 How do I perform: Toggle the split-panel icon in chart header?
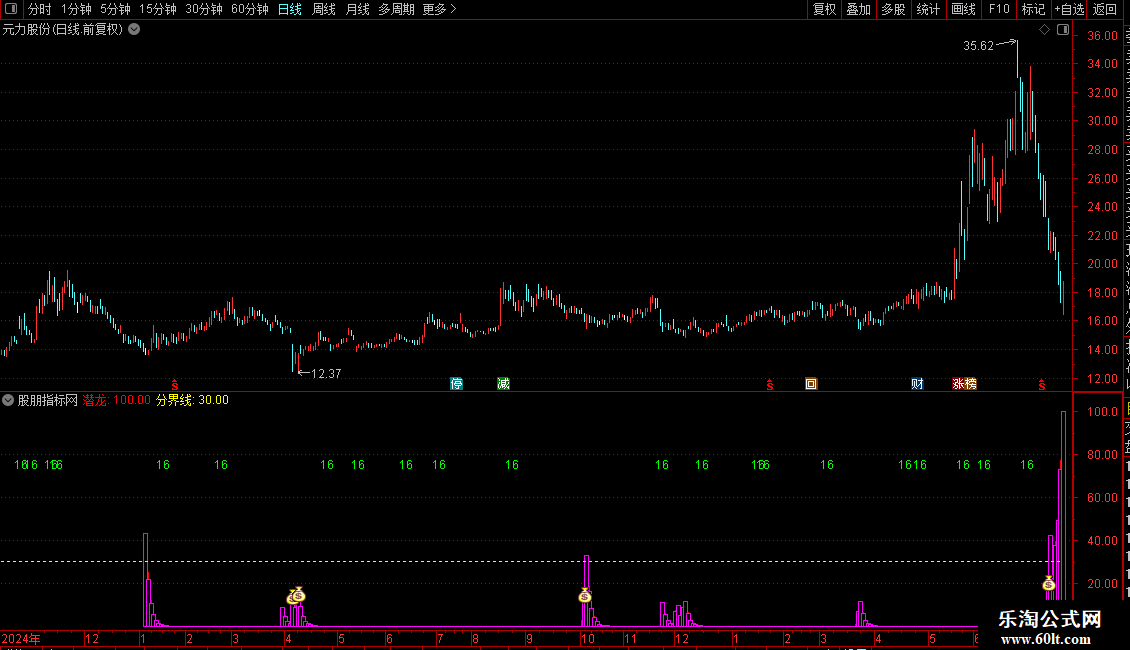(1063, 30)
